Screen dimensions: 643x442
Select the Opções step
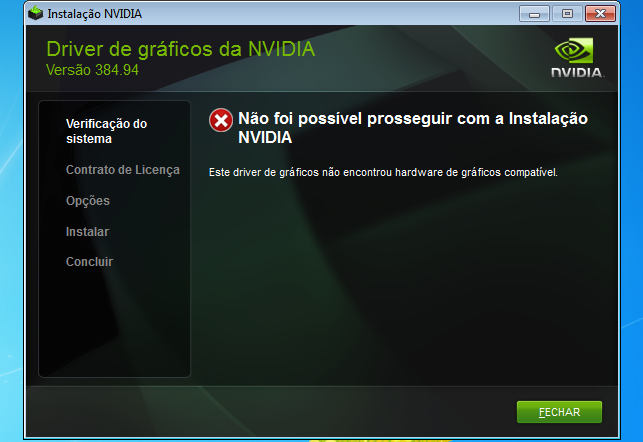[88, 201]
